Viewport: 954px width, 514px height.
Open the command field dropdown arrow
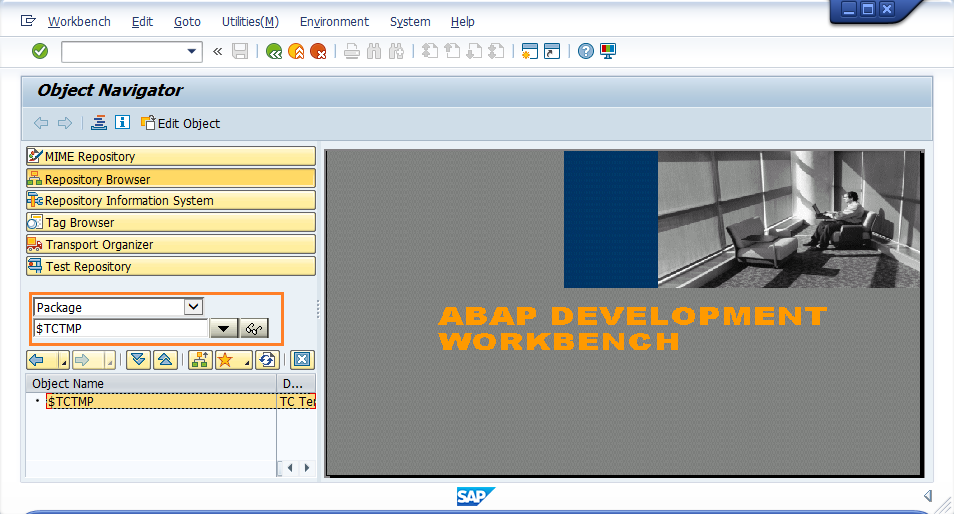192,52
